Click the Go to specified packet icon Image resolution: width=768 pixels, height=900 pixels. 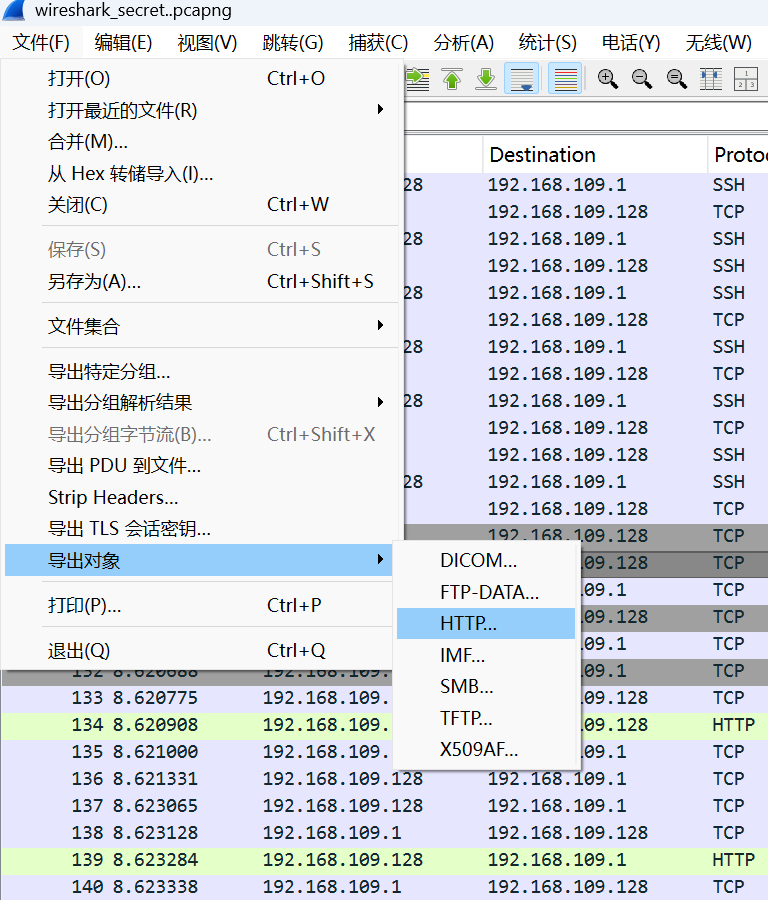point(418,79)
